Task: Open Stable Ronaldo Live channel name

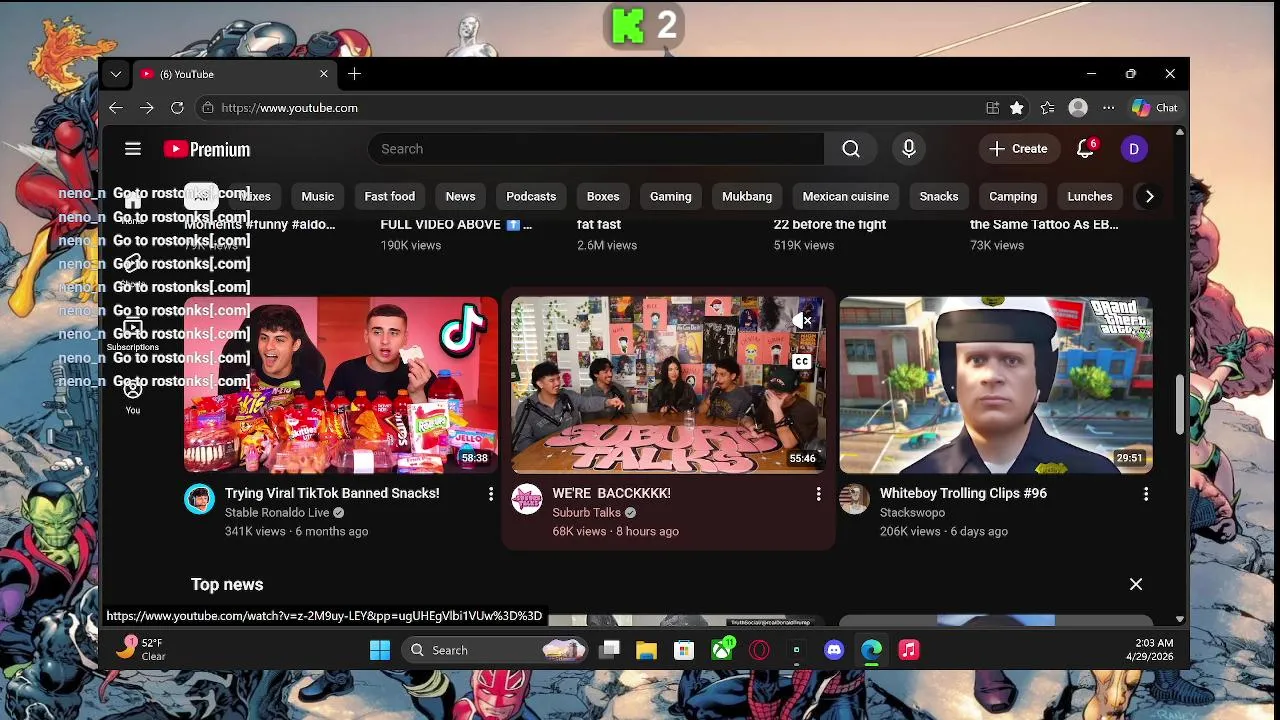Action: (277, 512)
